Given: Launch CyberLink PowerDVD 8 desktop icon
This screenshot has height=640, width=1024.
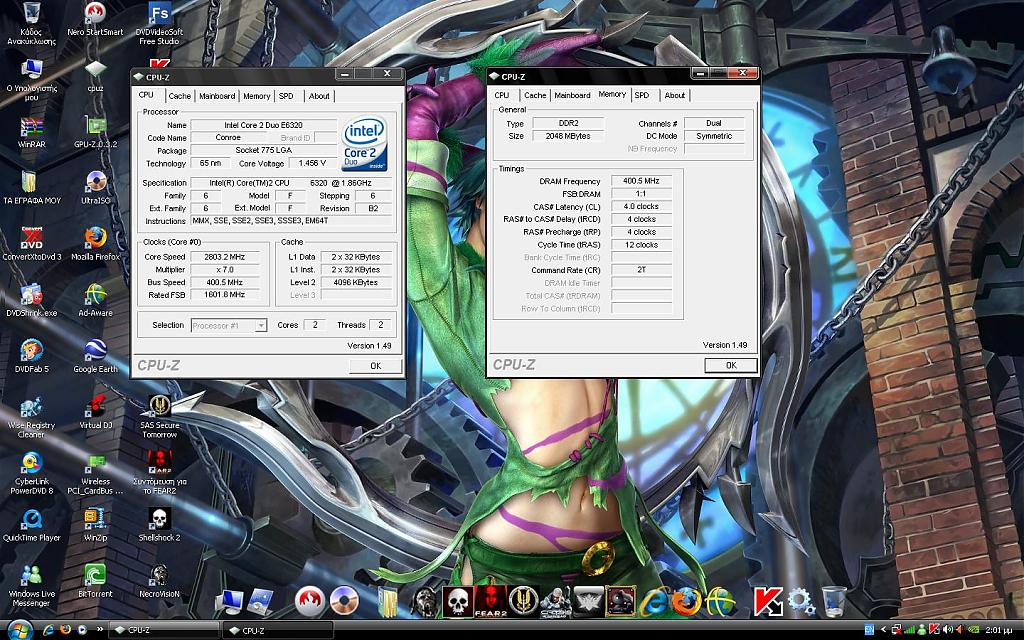Looking at the screenshot, I should click(x=31, y=473).
